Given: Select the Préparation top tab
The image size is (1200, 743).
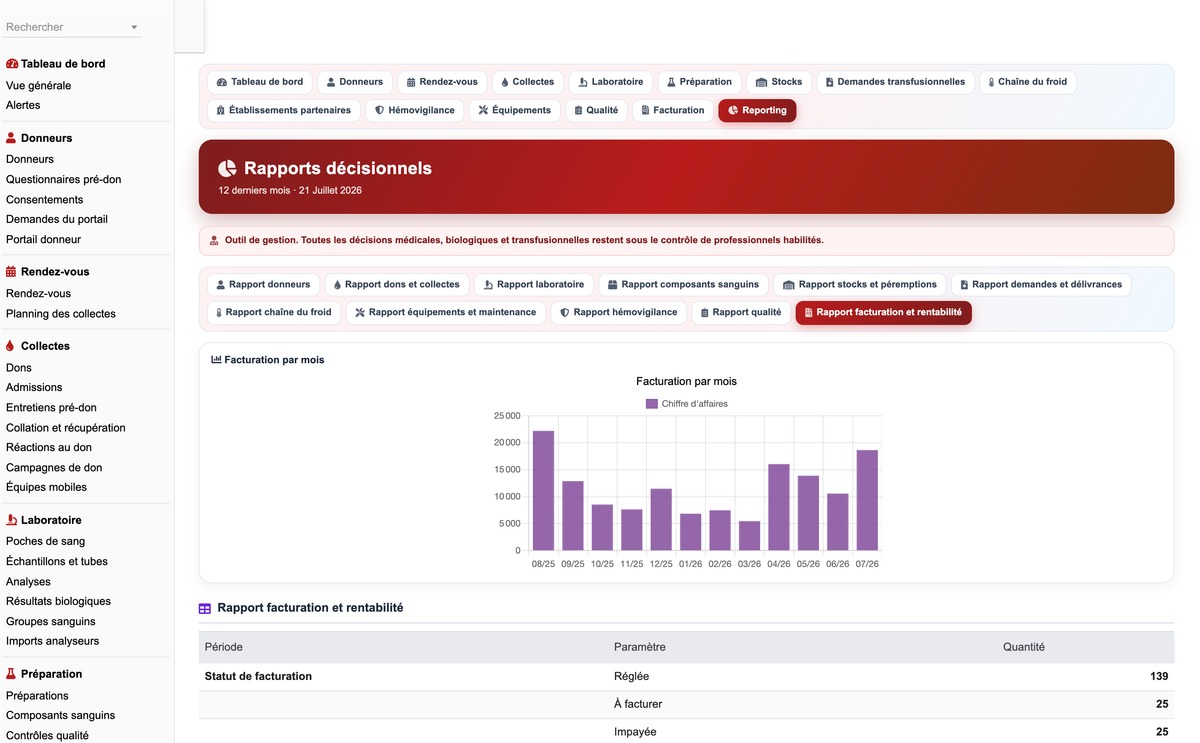Looking at the screenshot, I should 700,82.
